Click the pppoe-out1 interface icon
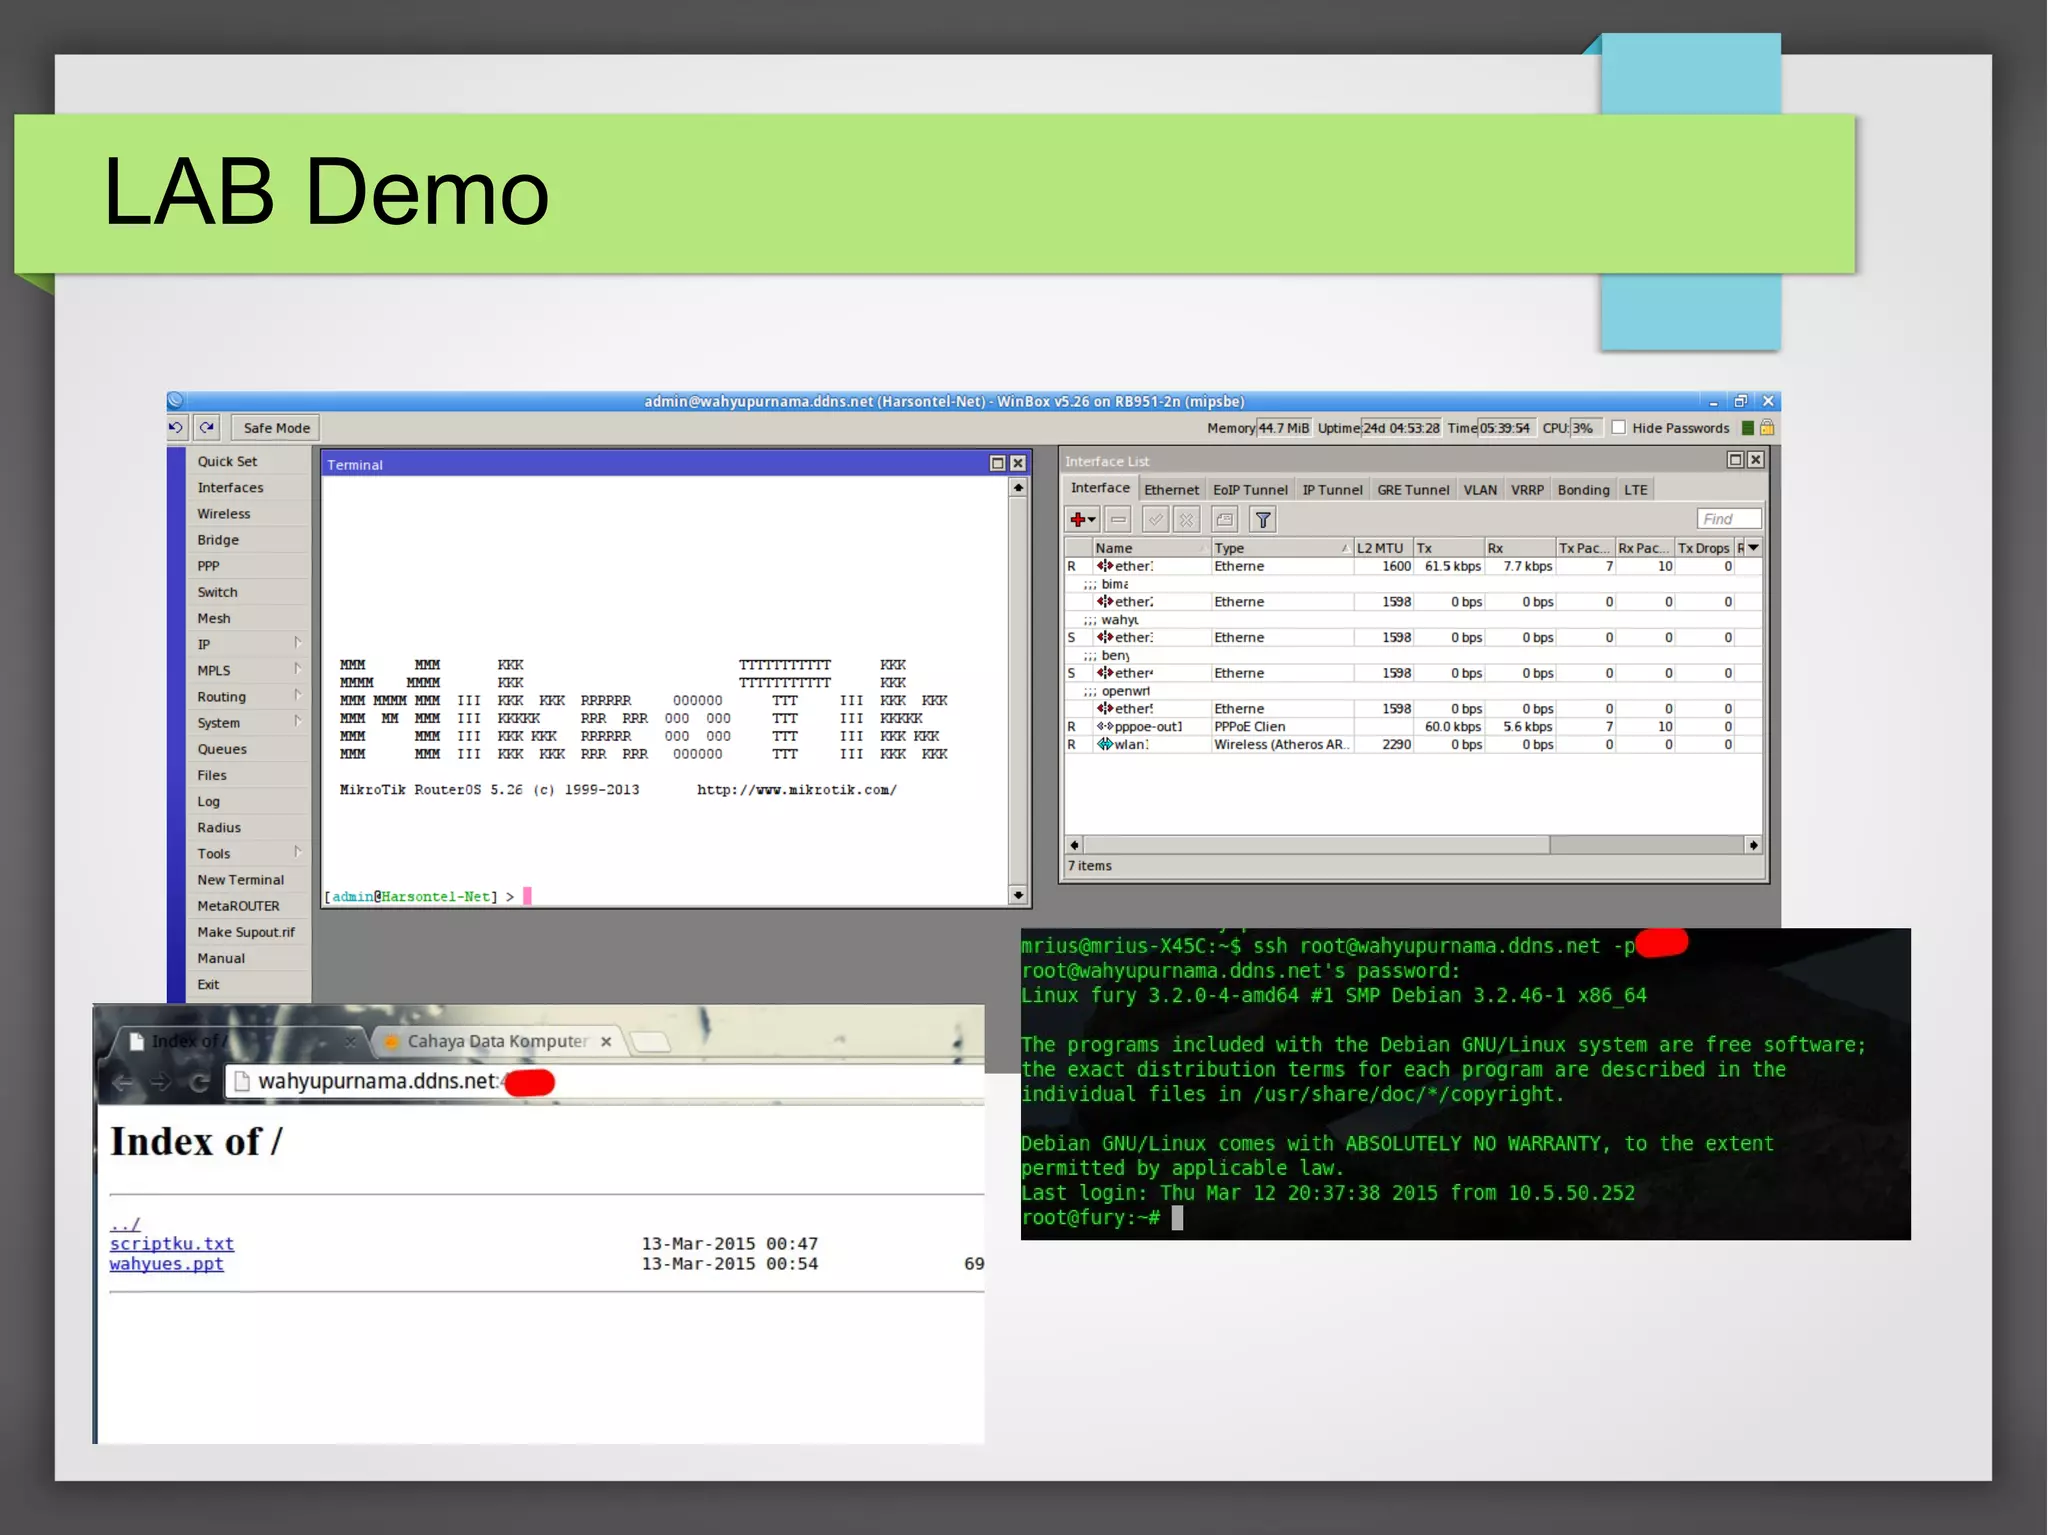This screenshot has height=1535, width=2048. [1104, 727]
